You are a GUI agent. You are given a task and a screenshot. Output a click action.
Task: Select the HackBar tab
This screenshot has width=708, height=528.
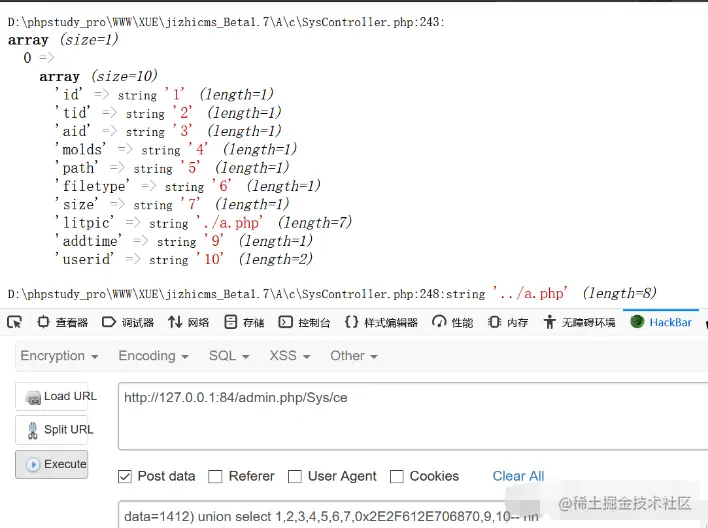pos(661,322)
